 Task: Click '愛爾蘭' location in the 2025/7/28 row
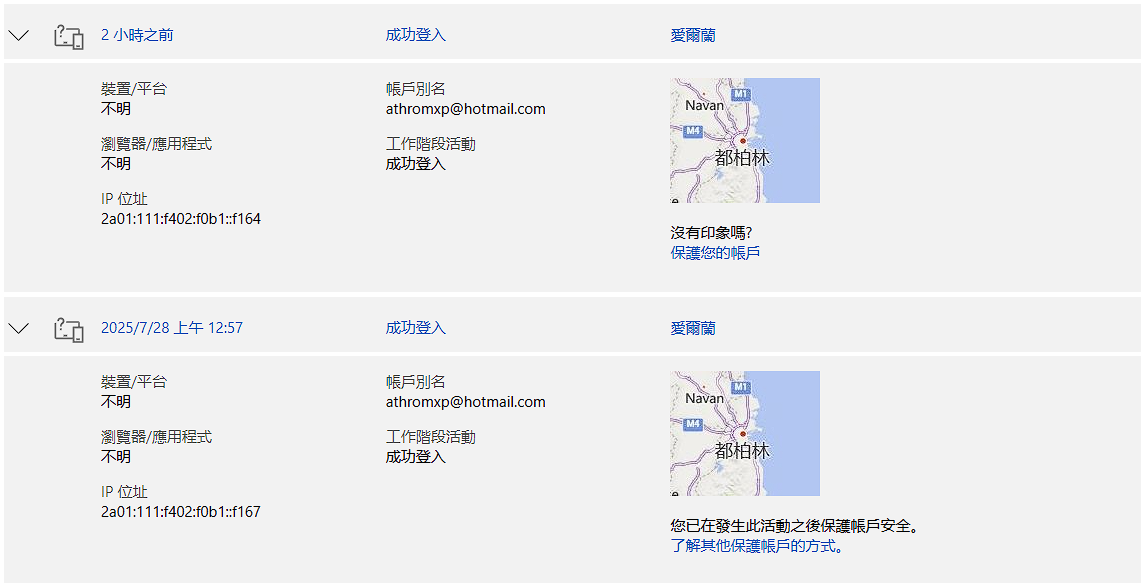click(x=692, y=328)
